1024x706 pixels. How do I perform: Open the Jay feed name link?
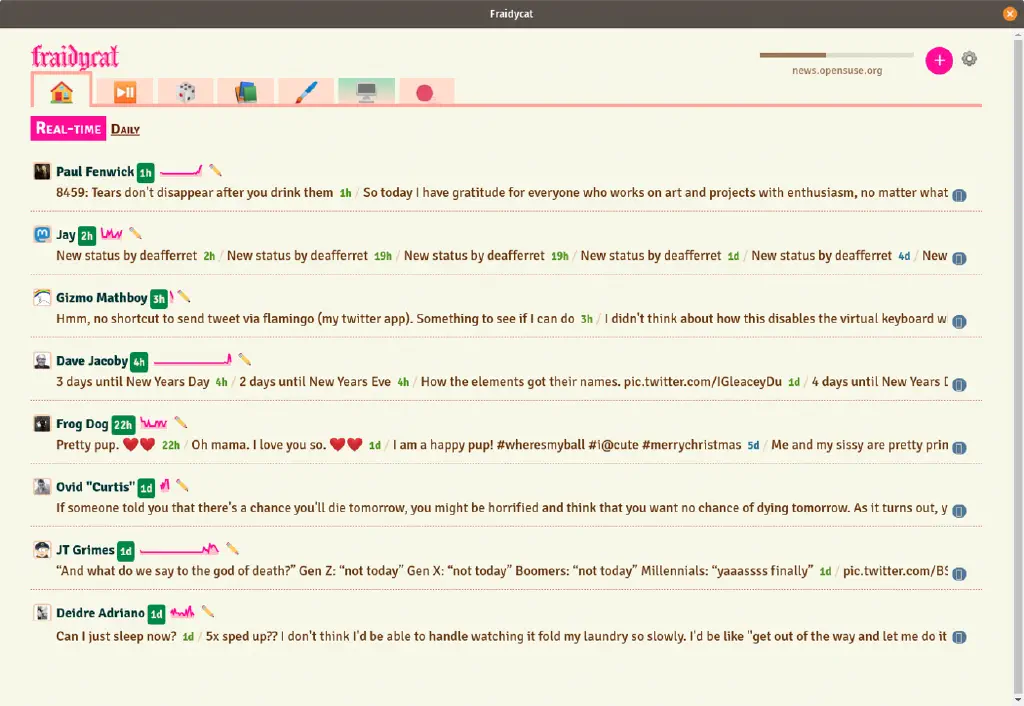pos(65,234)
